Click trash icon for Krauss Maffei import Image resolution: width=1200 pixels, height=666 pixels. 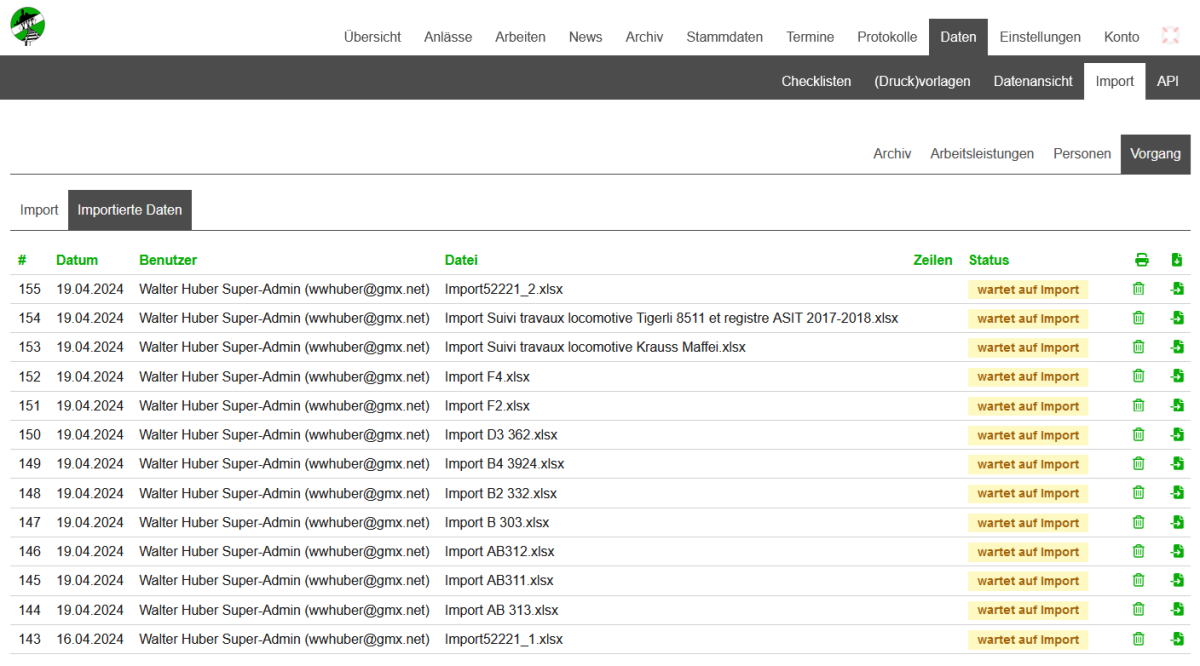coord(1138,347)
